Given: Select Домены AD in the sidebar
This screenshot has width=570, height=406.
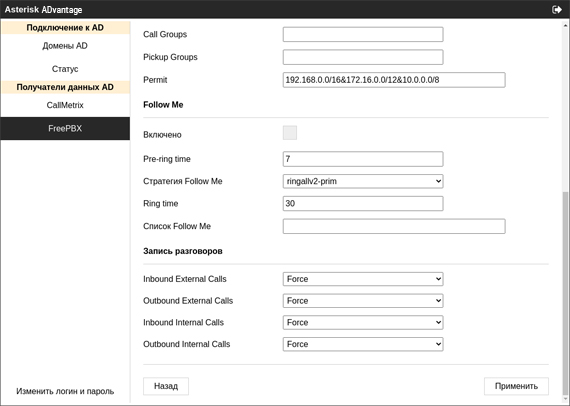Looking at the screenshot, I should (x=65, y=46).
